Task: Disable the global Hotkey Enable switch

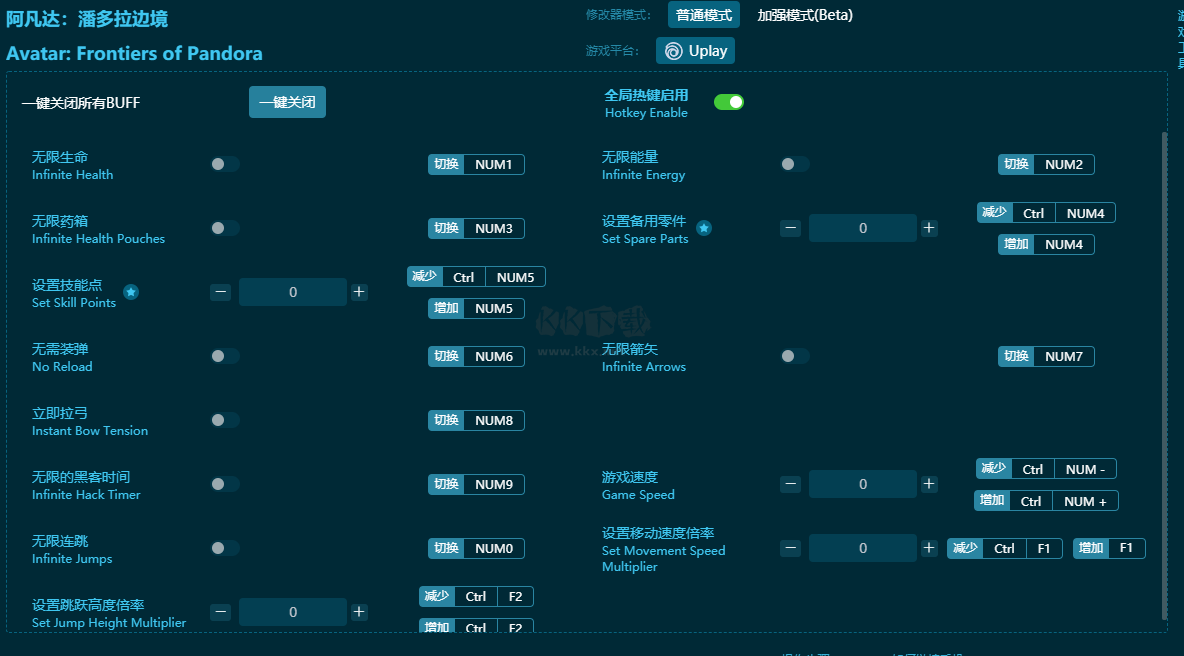Action: 729,102
